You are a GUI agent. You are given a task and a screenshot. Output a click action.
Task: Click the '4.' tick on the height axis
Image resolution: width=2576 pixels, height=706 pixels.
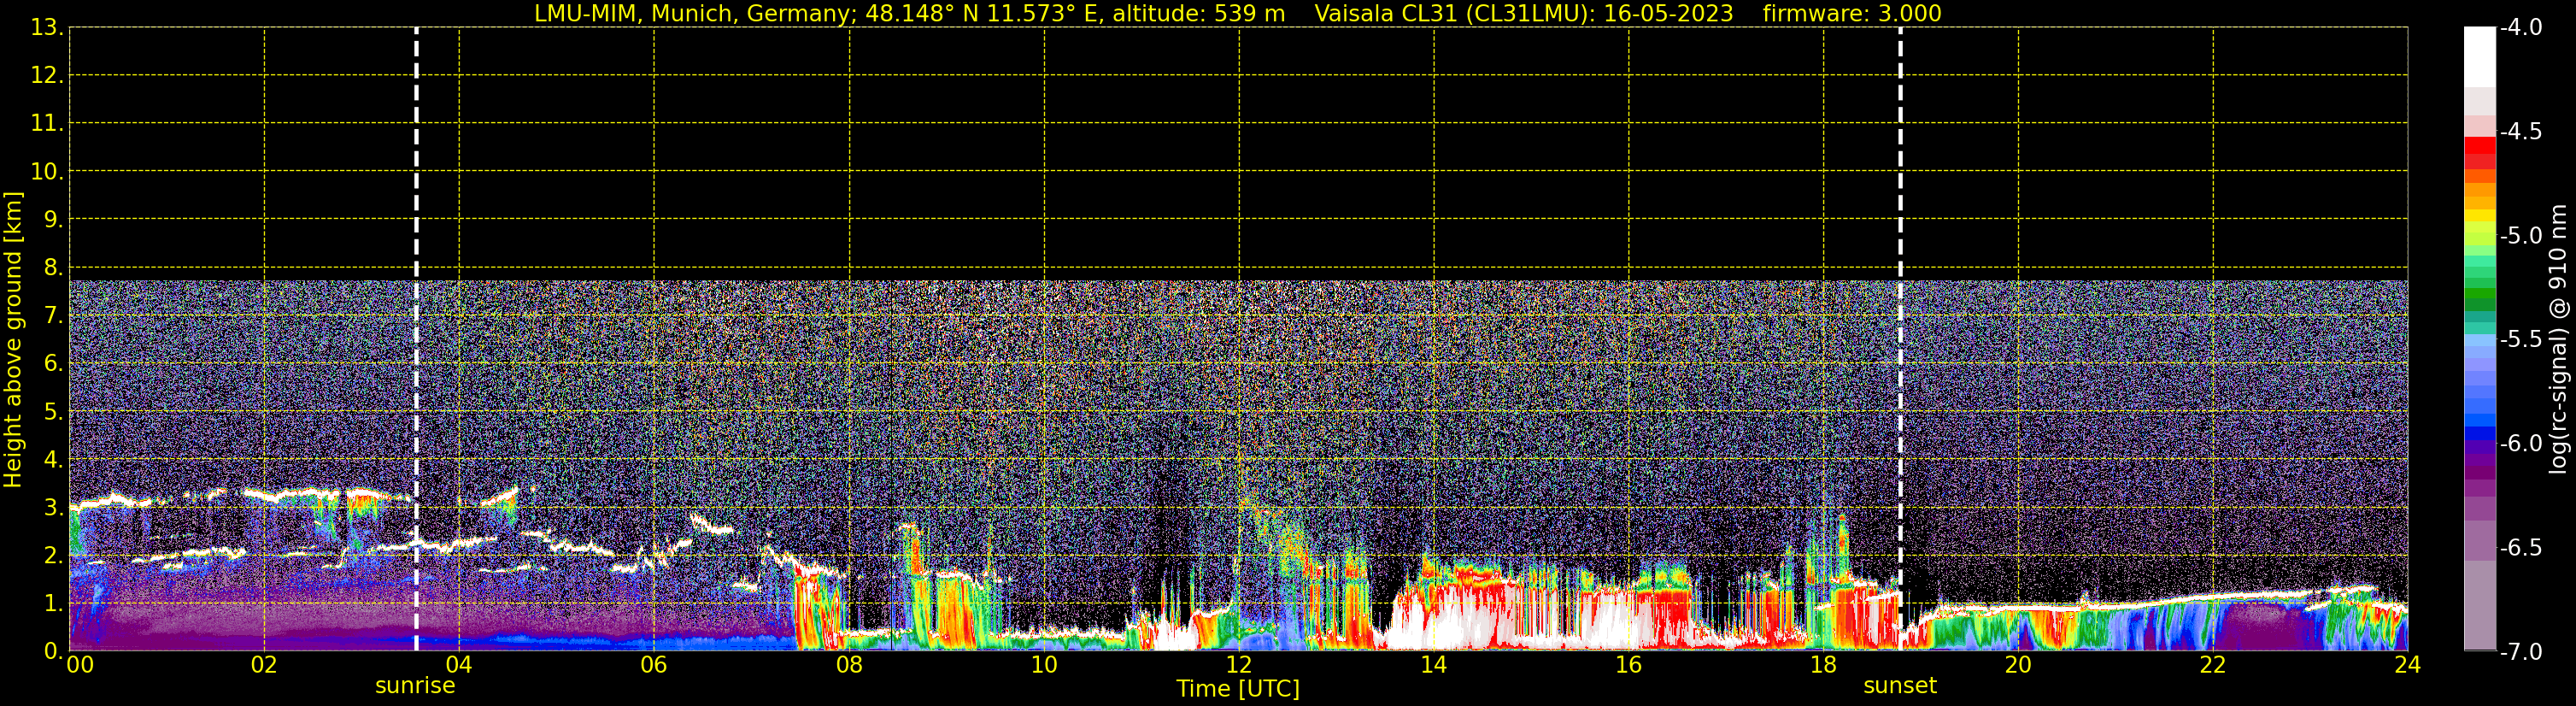point(53,459)
